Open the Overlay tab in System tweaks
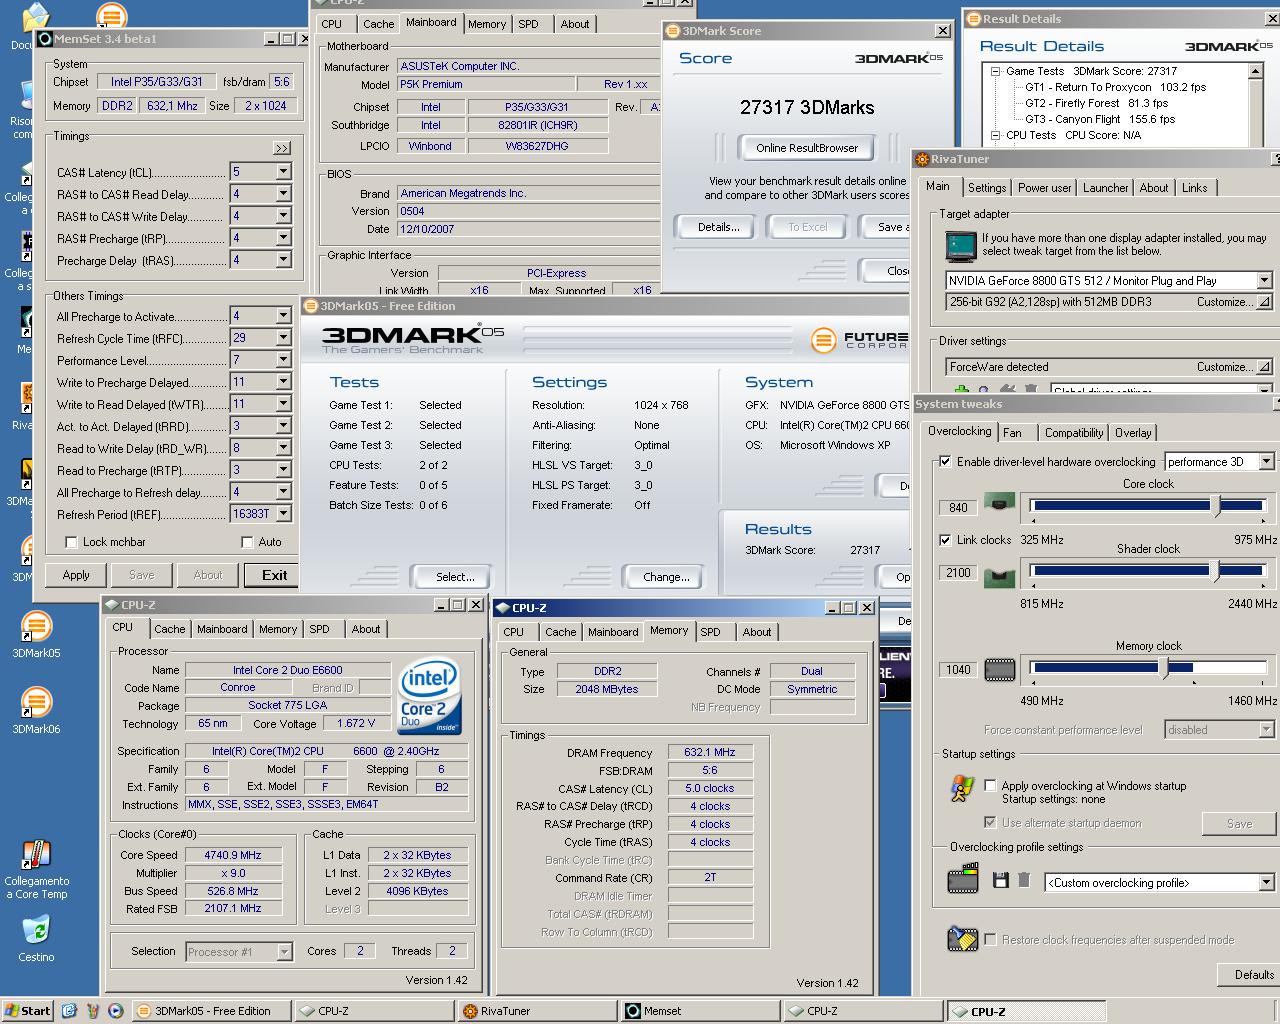1280x1024 pixels. [1133, 433]
